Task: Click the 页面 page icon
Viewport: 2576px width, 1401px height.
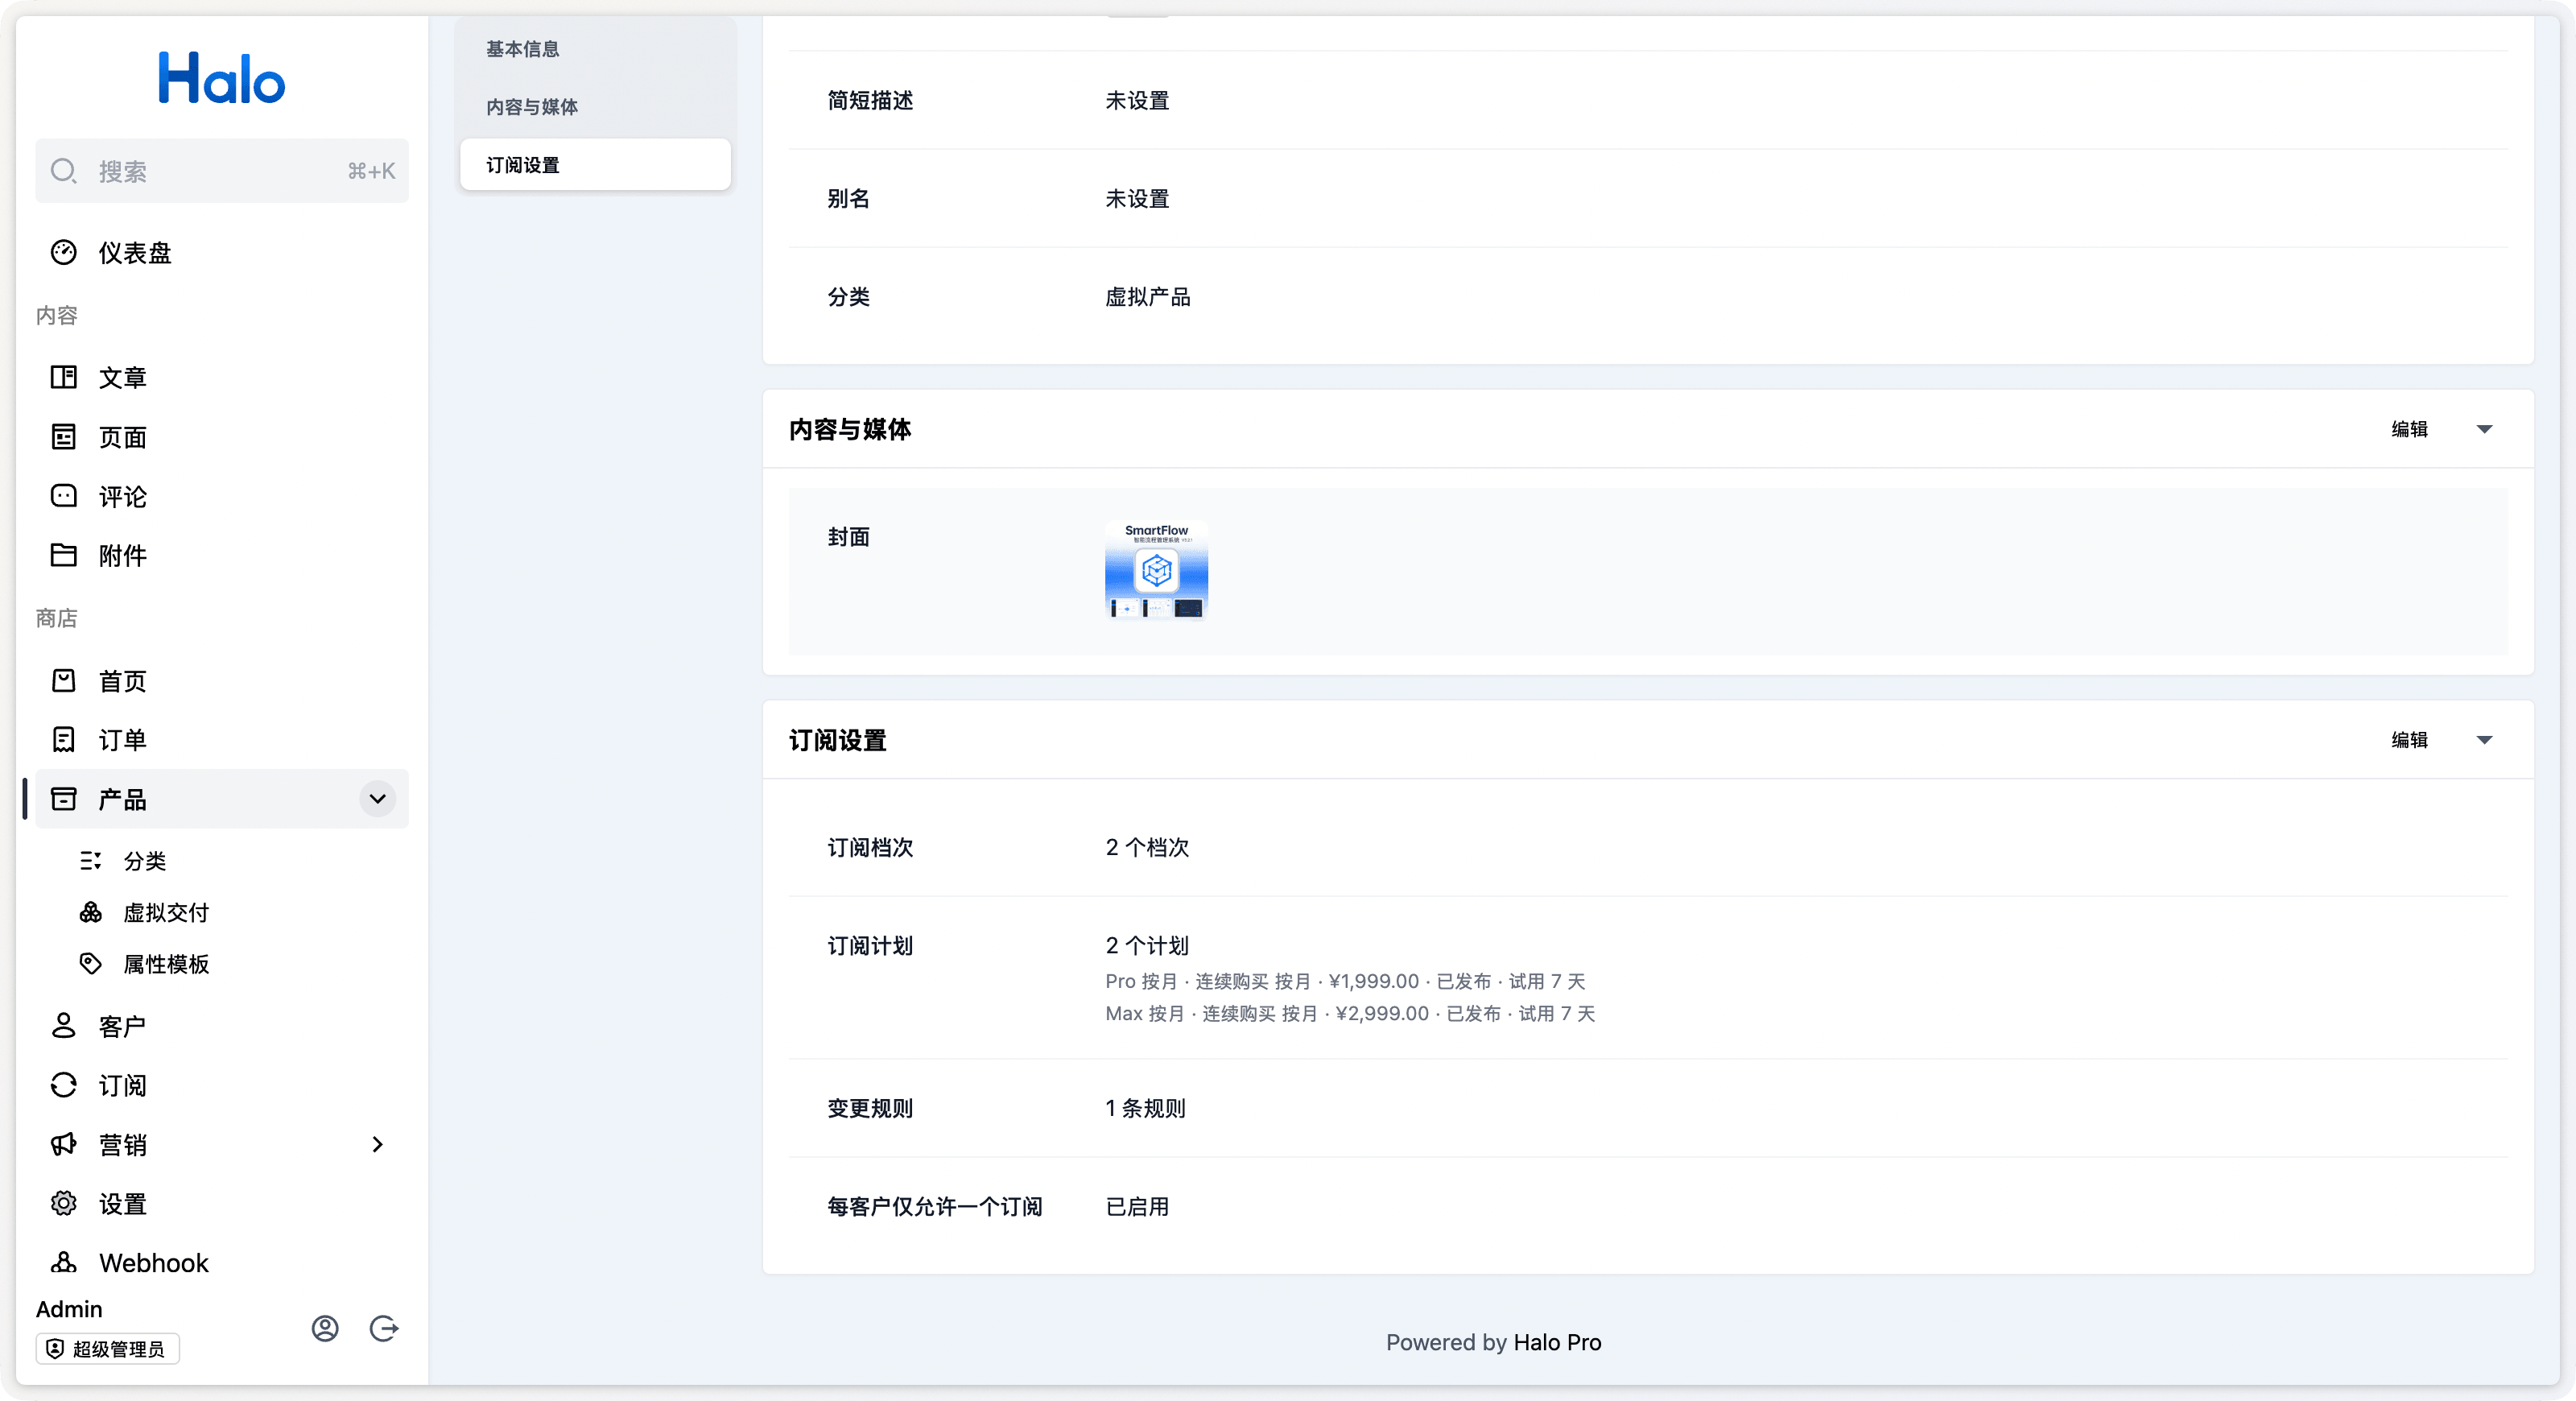Action: (x=63, y=437)
